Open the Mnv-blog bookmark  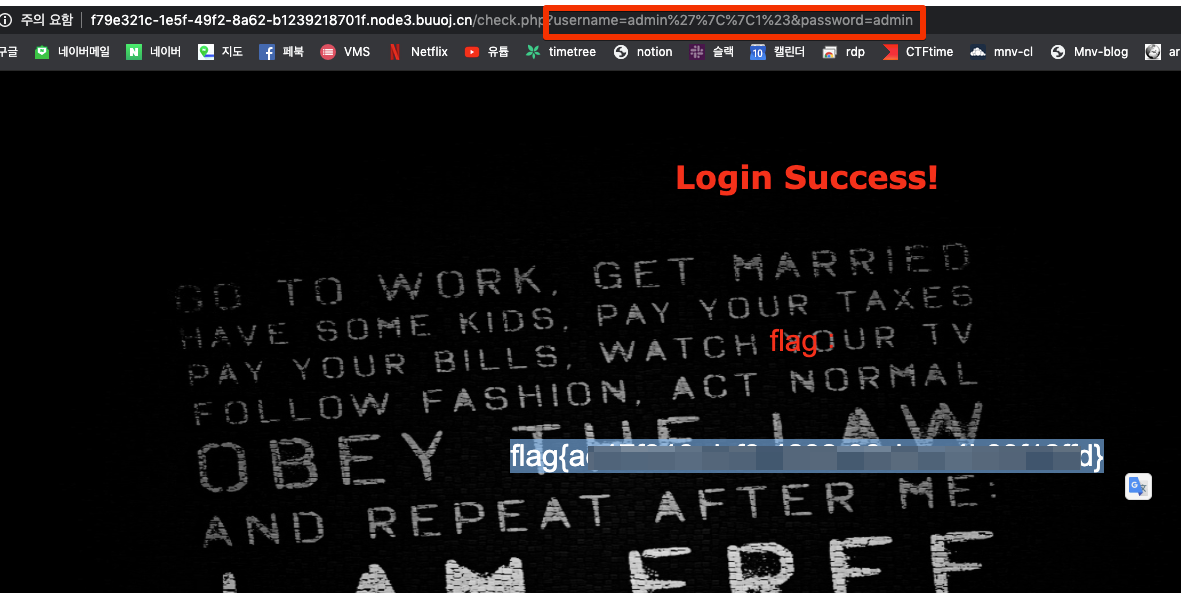[x=1089, y=52]
